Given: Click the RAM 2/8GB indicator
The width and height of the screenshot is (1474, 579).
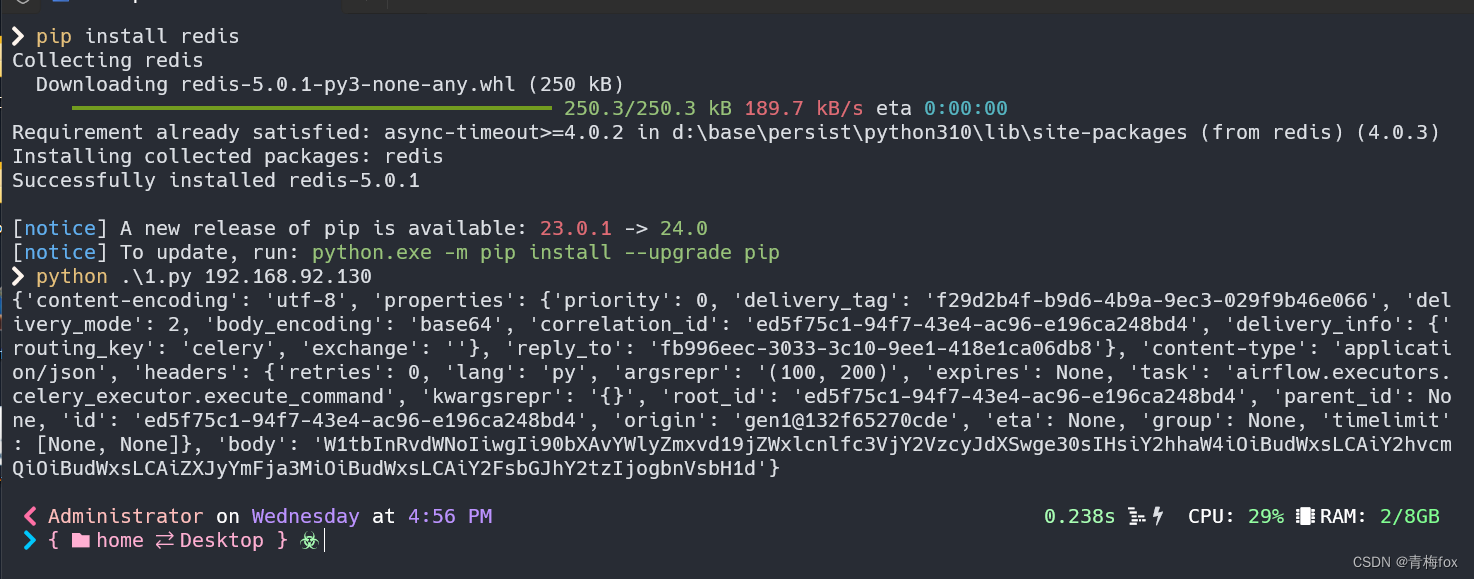Looking at the screenshot, I should [1380, 517].
